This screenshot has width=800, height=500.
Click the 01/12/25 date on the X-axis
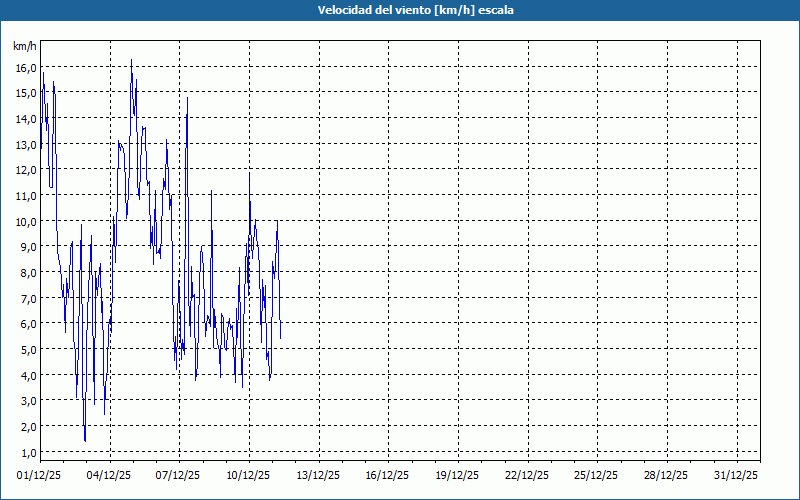40,476
